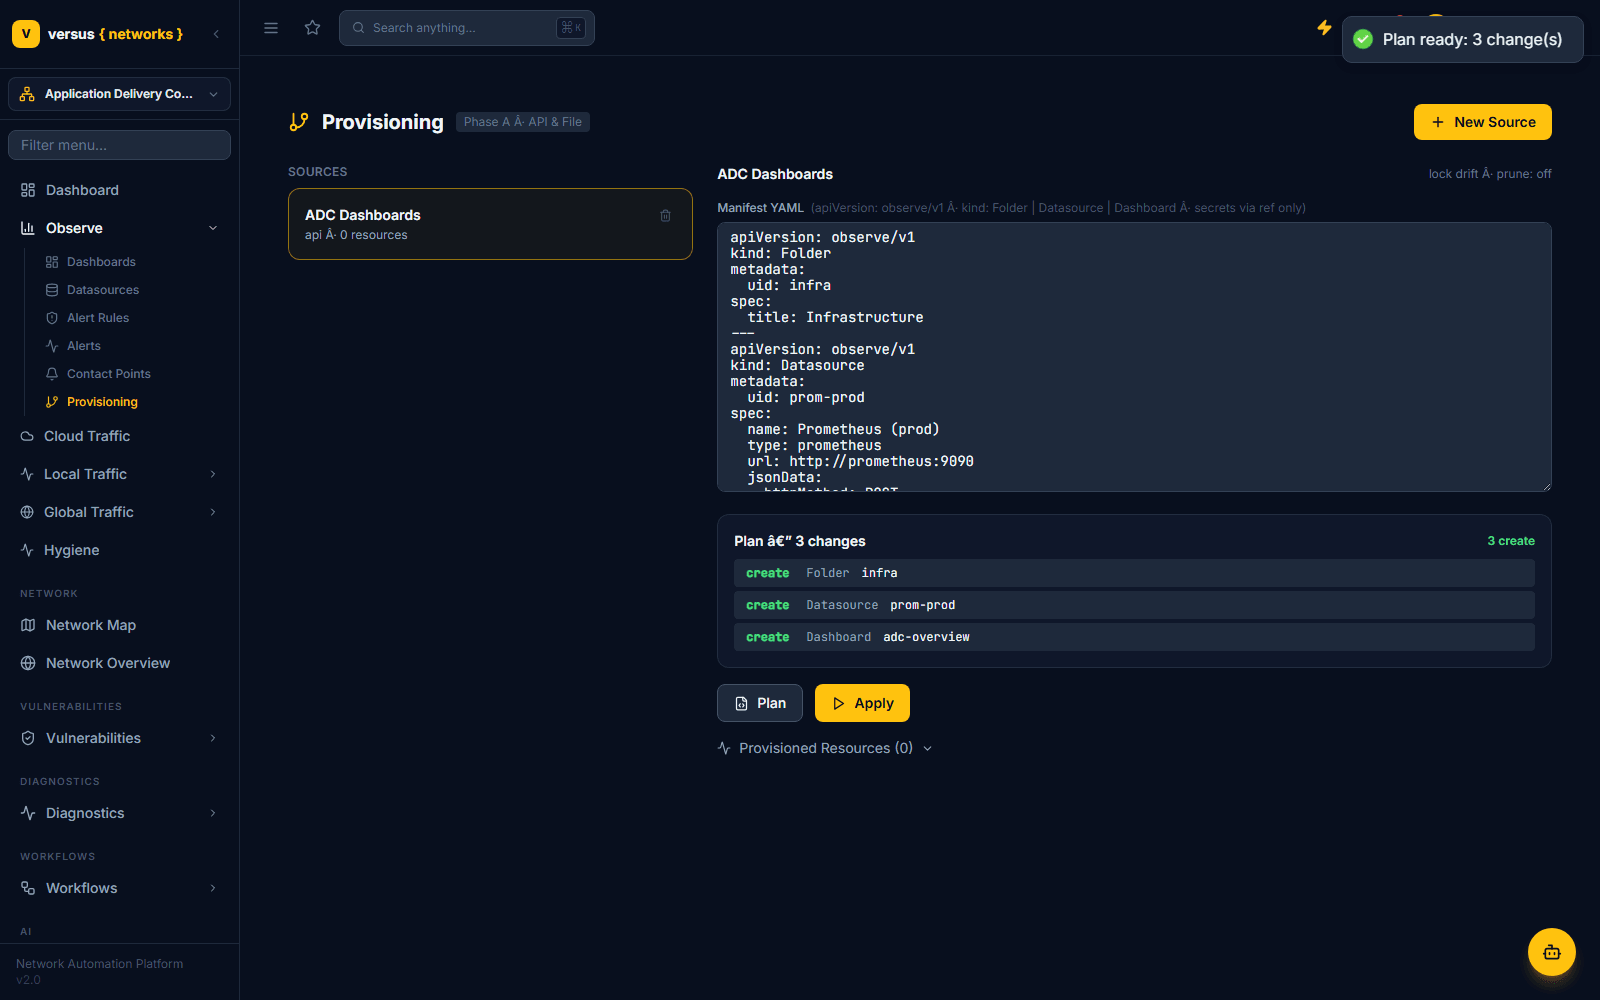The height and width of the screenshot is (1000, 1600).
Task: Click the Filter menu input field
Action: [x=120, y=145]
